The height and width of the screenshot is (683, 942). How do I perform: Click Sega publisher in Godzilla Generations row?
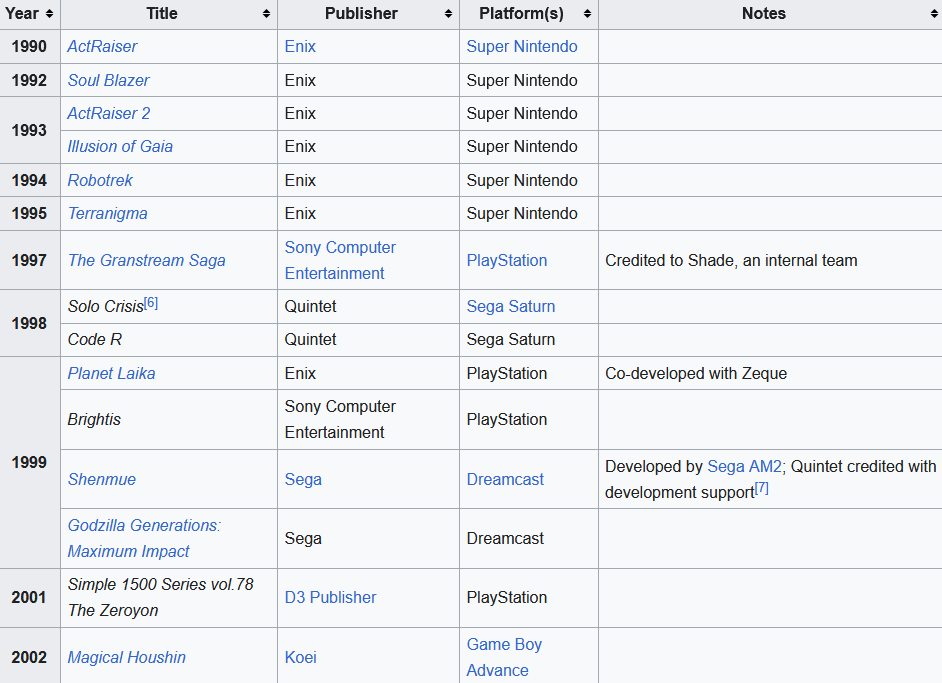[x=303, y=538]
